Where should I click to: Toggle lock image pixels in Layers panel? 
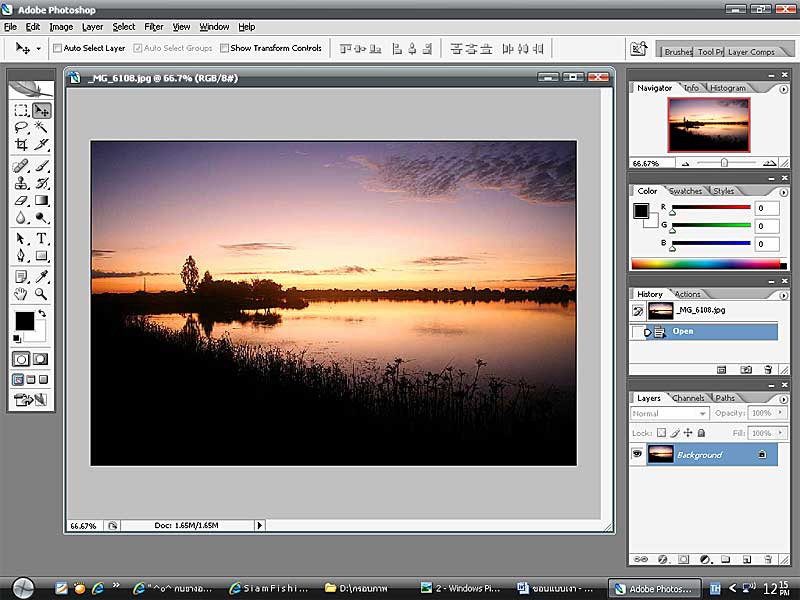(674, 433)
